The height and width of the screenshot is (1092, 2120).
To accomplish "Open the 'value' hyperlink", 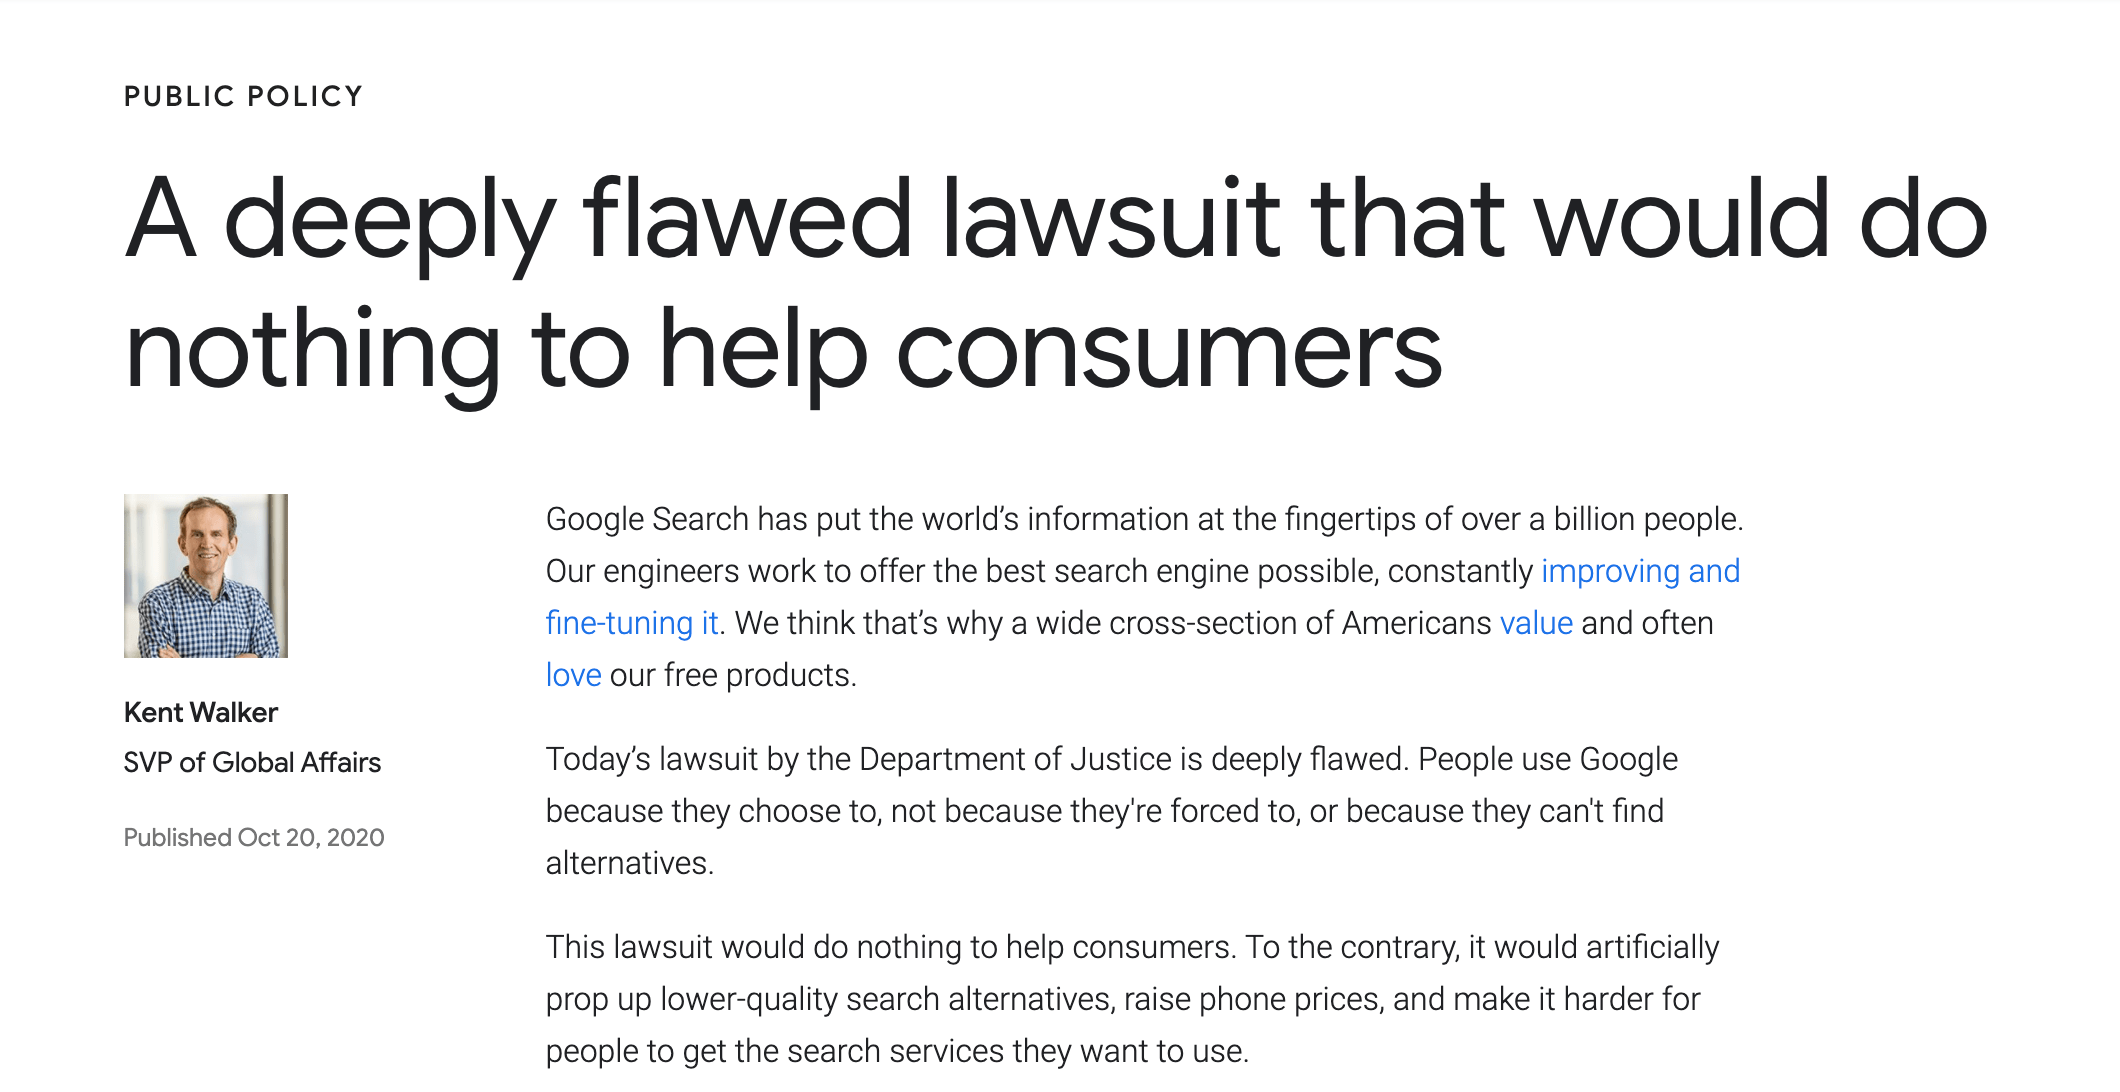I will coord(1536,623).
